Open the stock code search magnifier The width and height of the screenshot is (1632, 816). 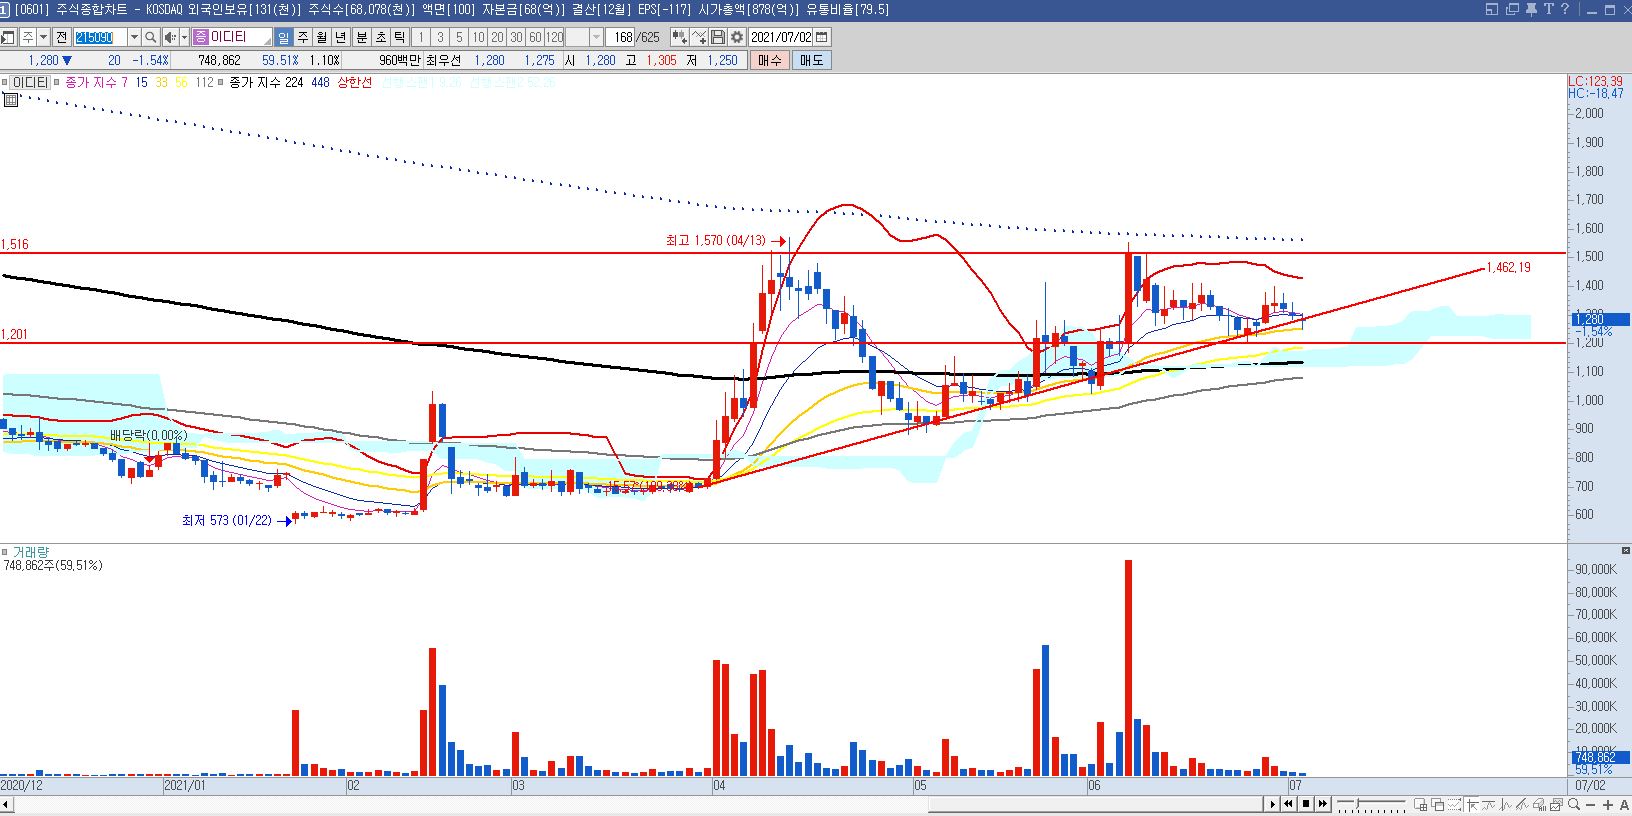point(150,37)
